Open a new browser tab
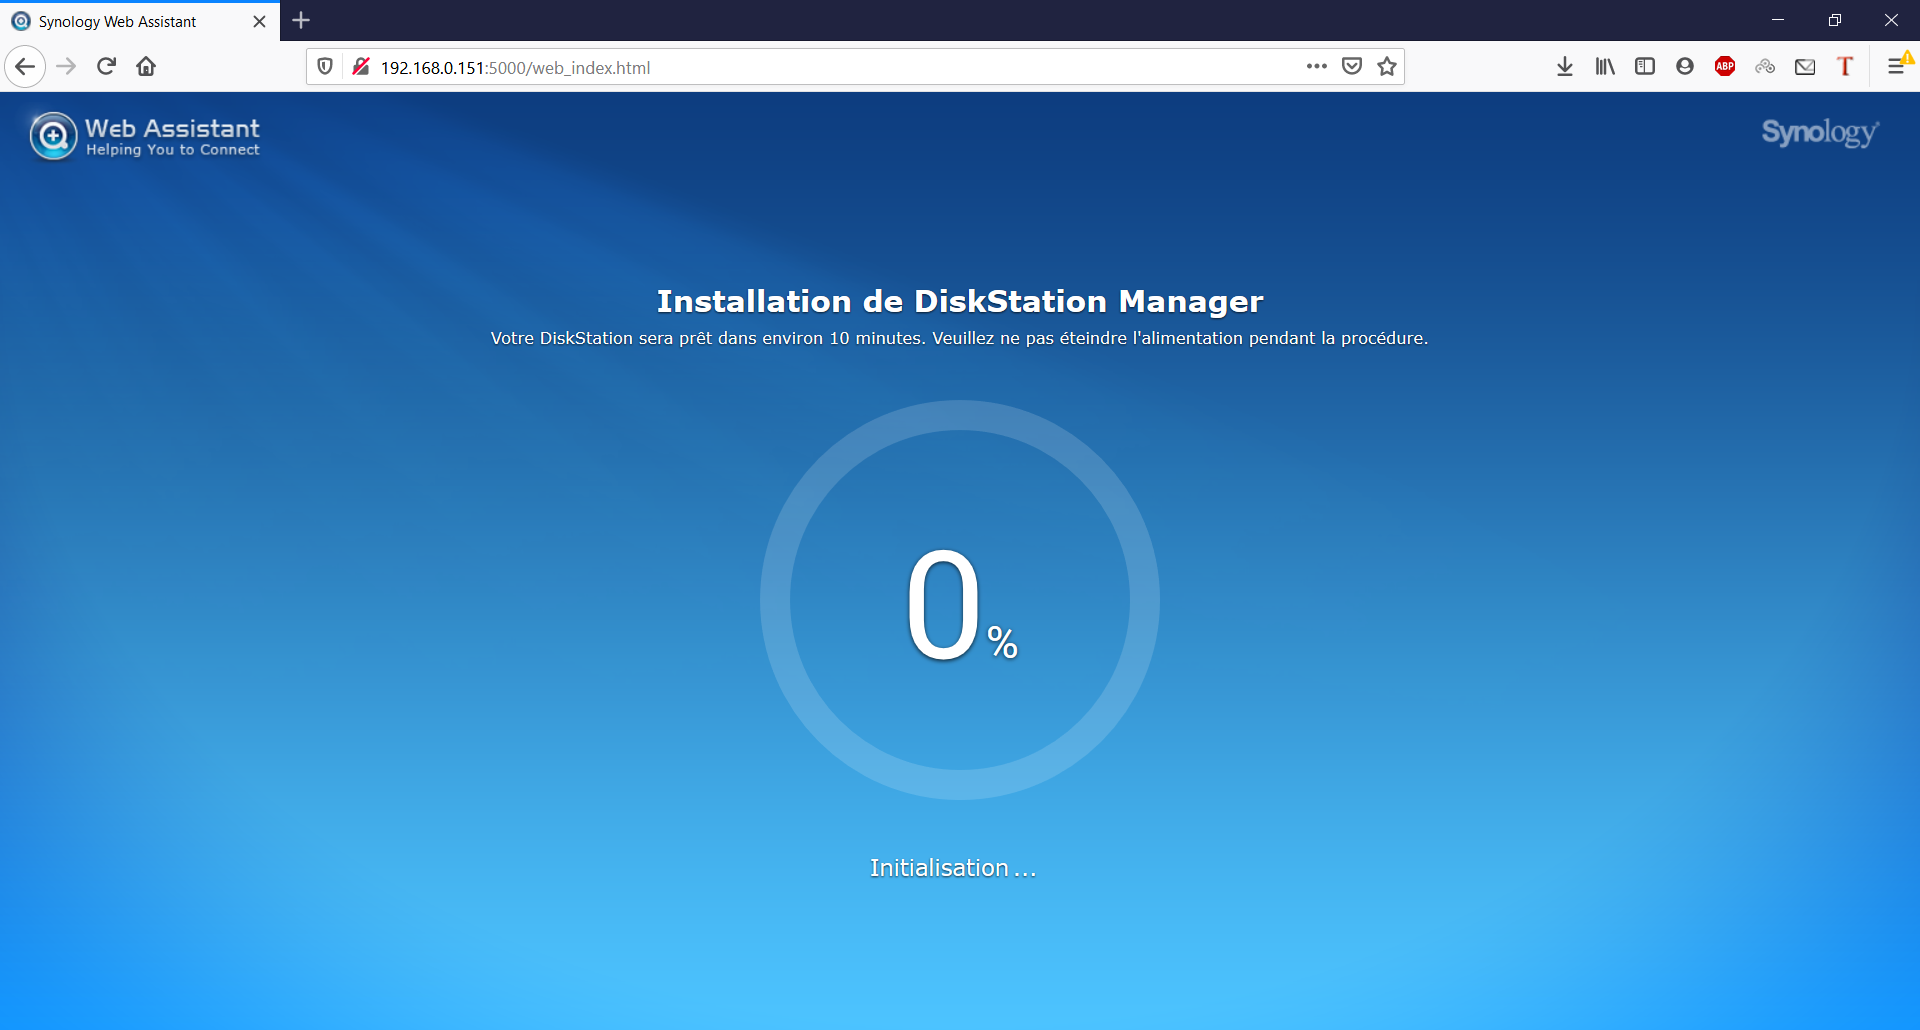The image size is (1920, 1030). (301, 20)
